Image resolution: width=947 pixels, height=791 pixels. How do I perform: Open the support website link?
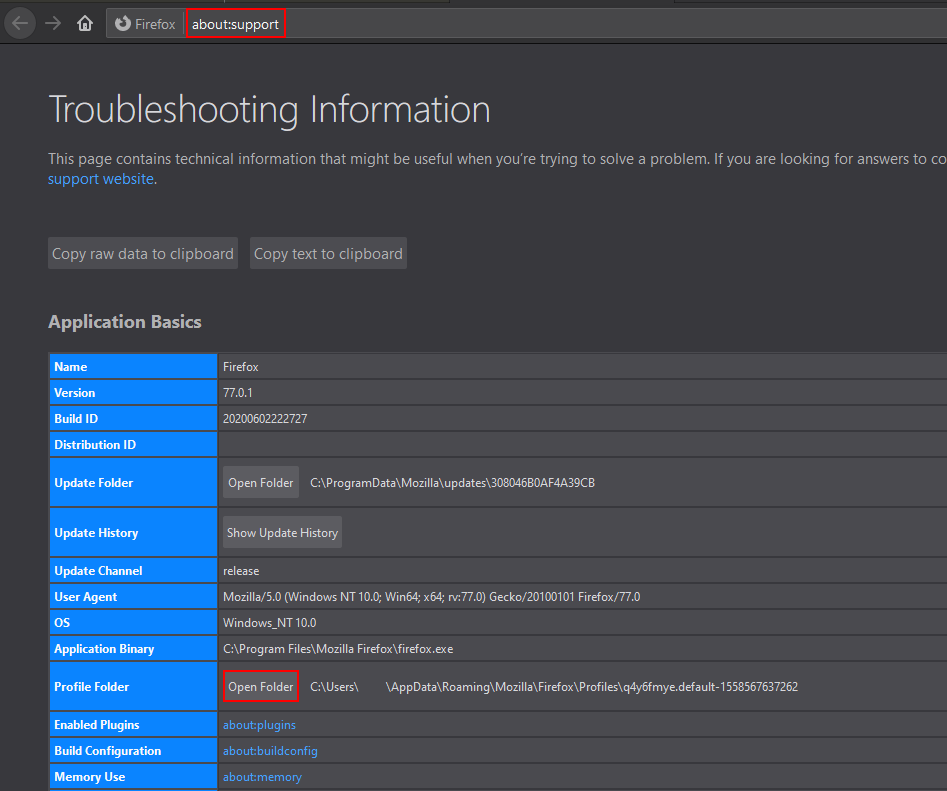point(101,179)
